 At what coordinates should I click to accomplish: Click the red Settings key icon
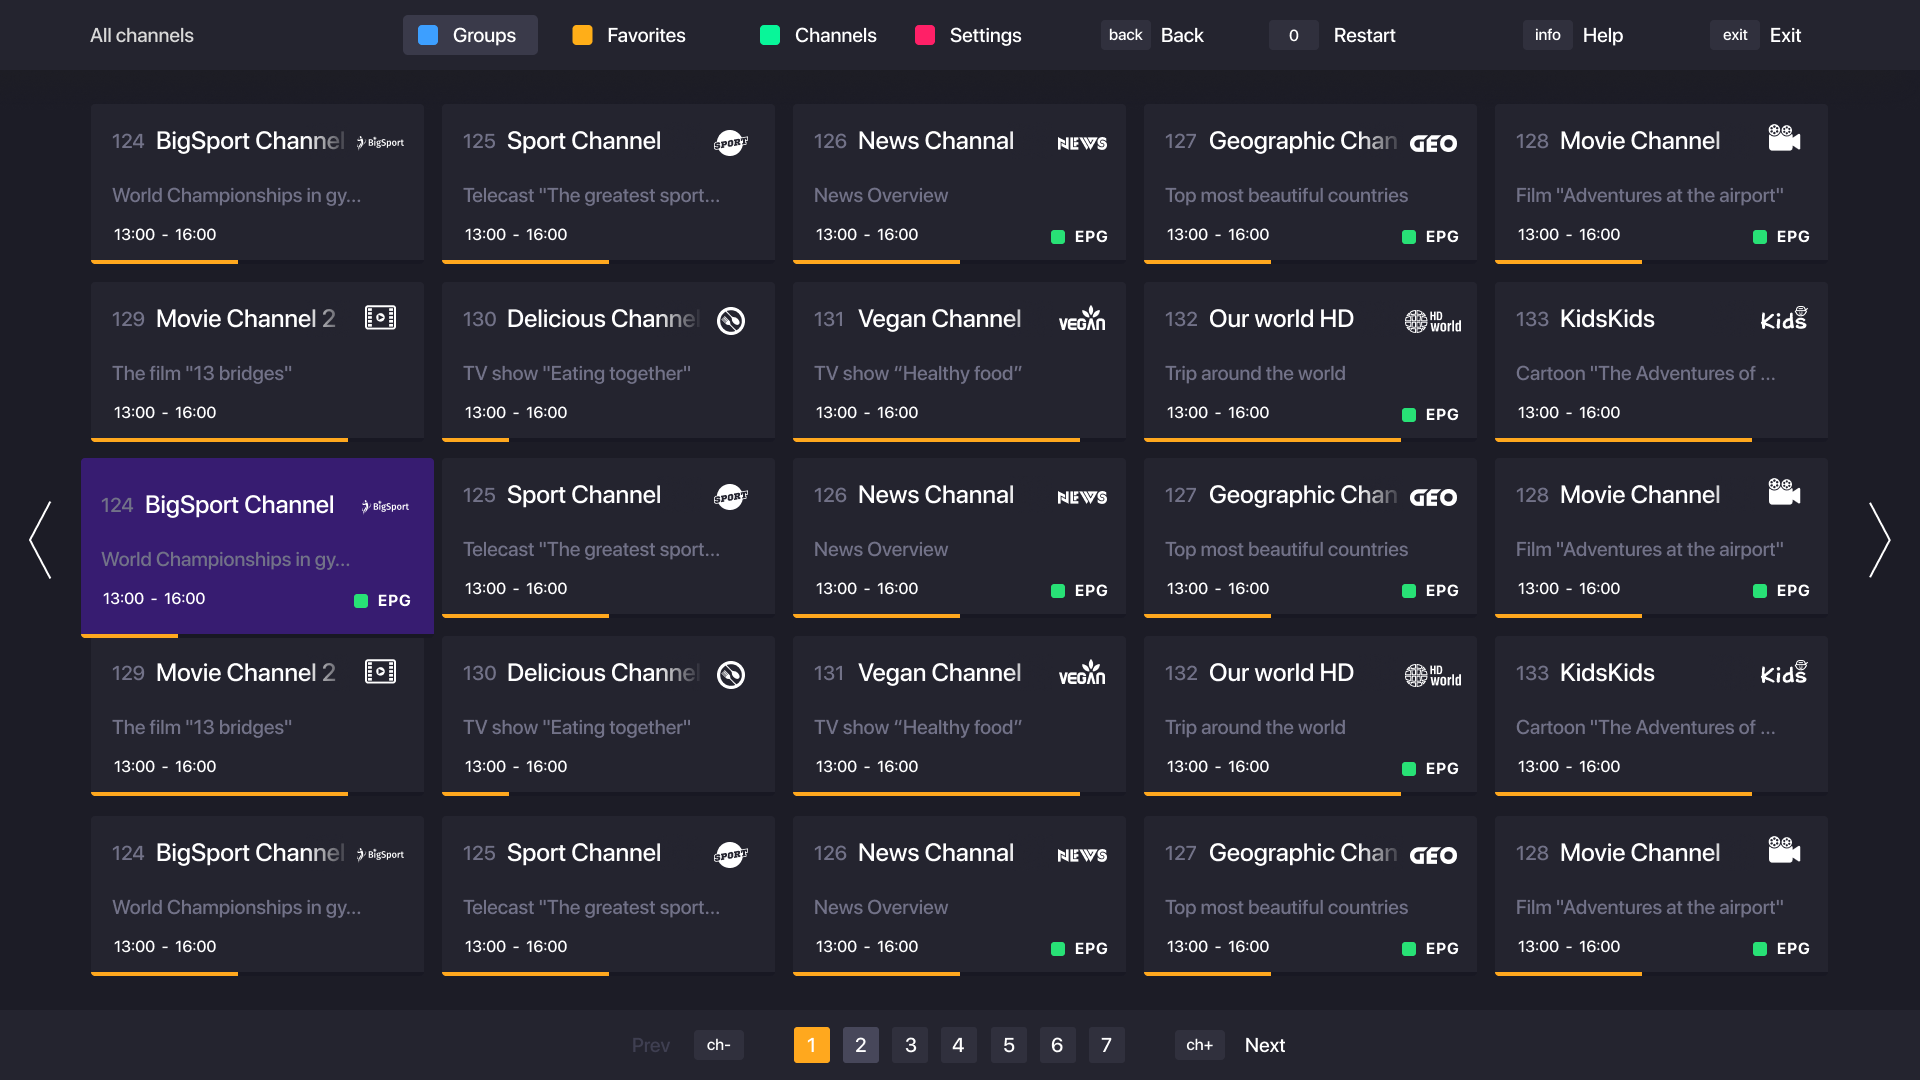925,35
